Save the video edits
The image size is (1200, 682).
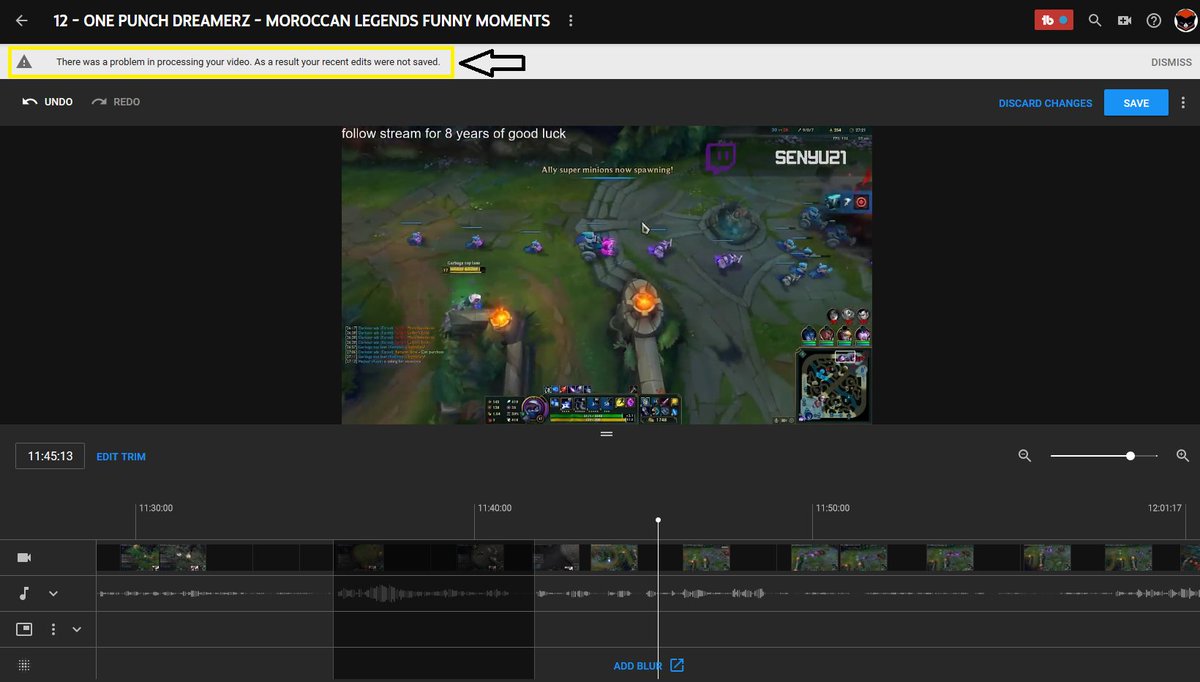(1136, 103)
